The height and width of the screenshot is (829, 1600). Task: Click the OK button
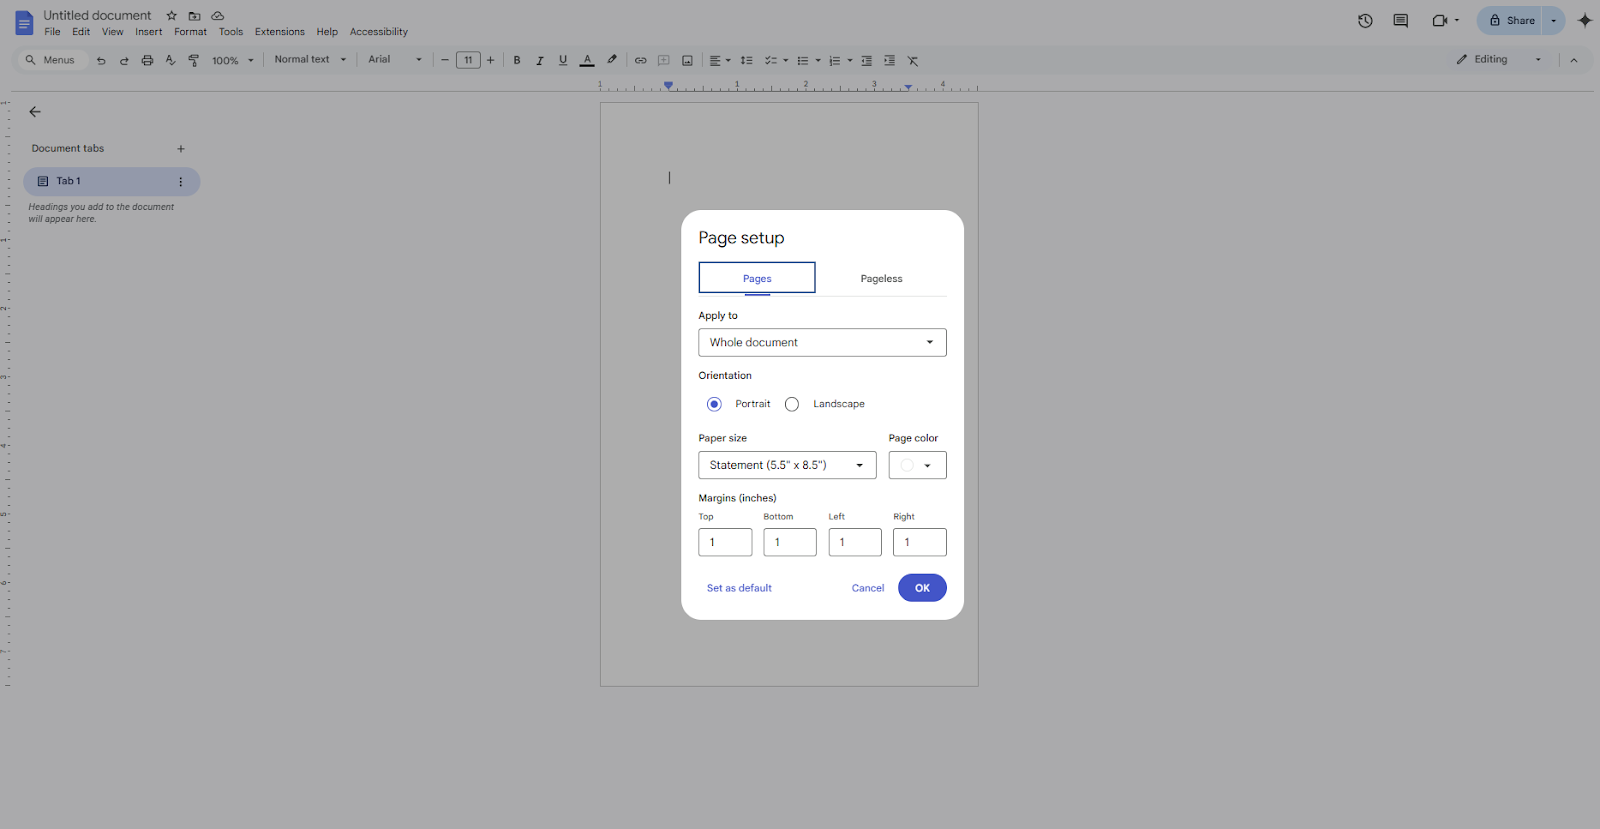[922, 588]
